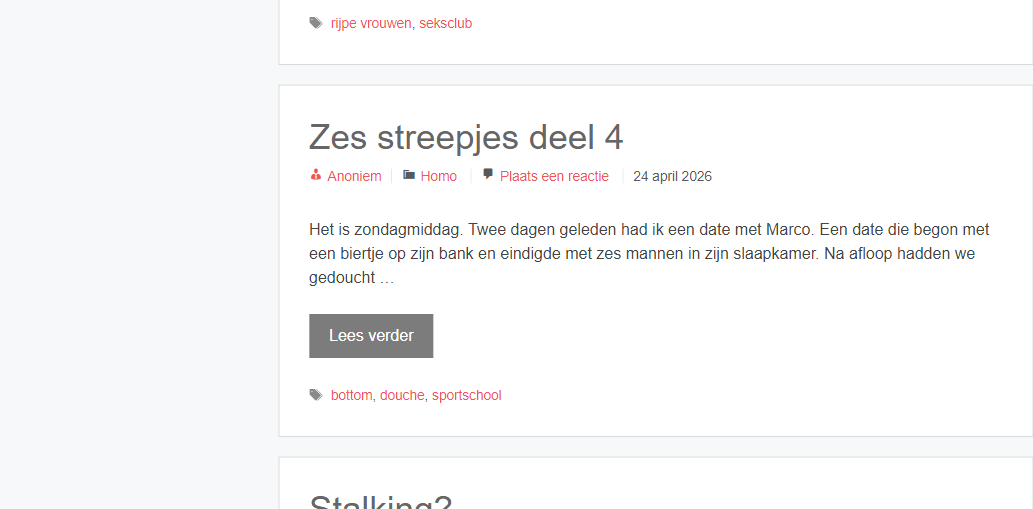The height and width of the screenshot is (509, 1033).
Task: Open the post Zes streepjes deel 4
Action: tap(466, 137)
